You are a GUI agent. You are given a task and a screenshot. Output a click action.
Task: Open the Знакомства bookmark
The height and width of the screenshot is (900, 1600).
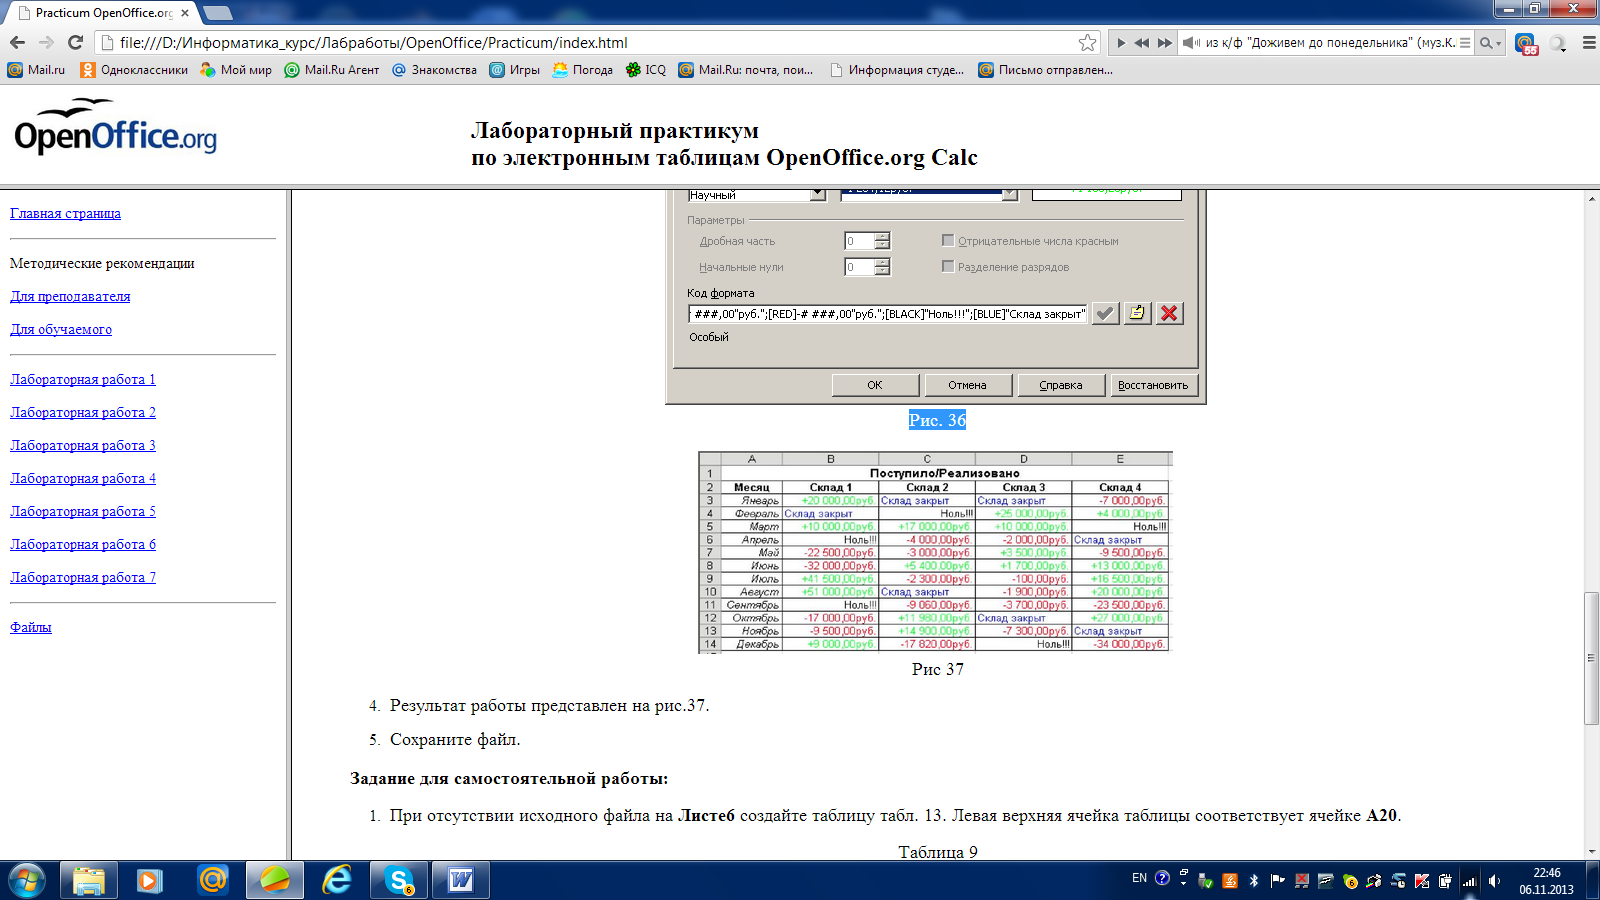[x=434, y=70]
